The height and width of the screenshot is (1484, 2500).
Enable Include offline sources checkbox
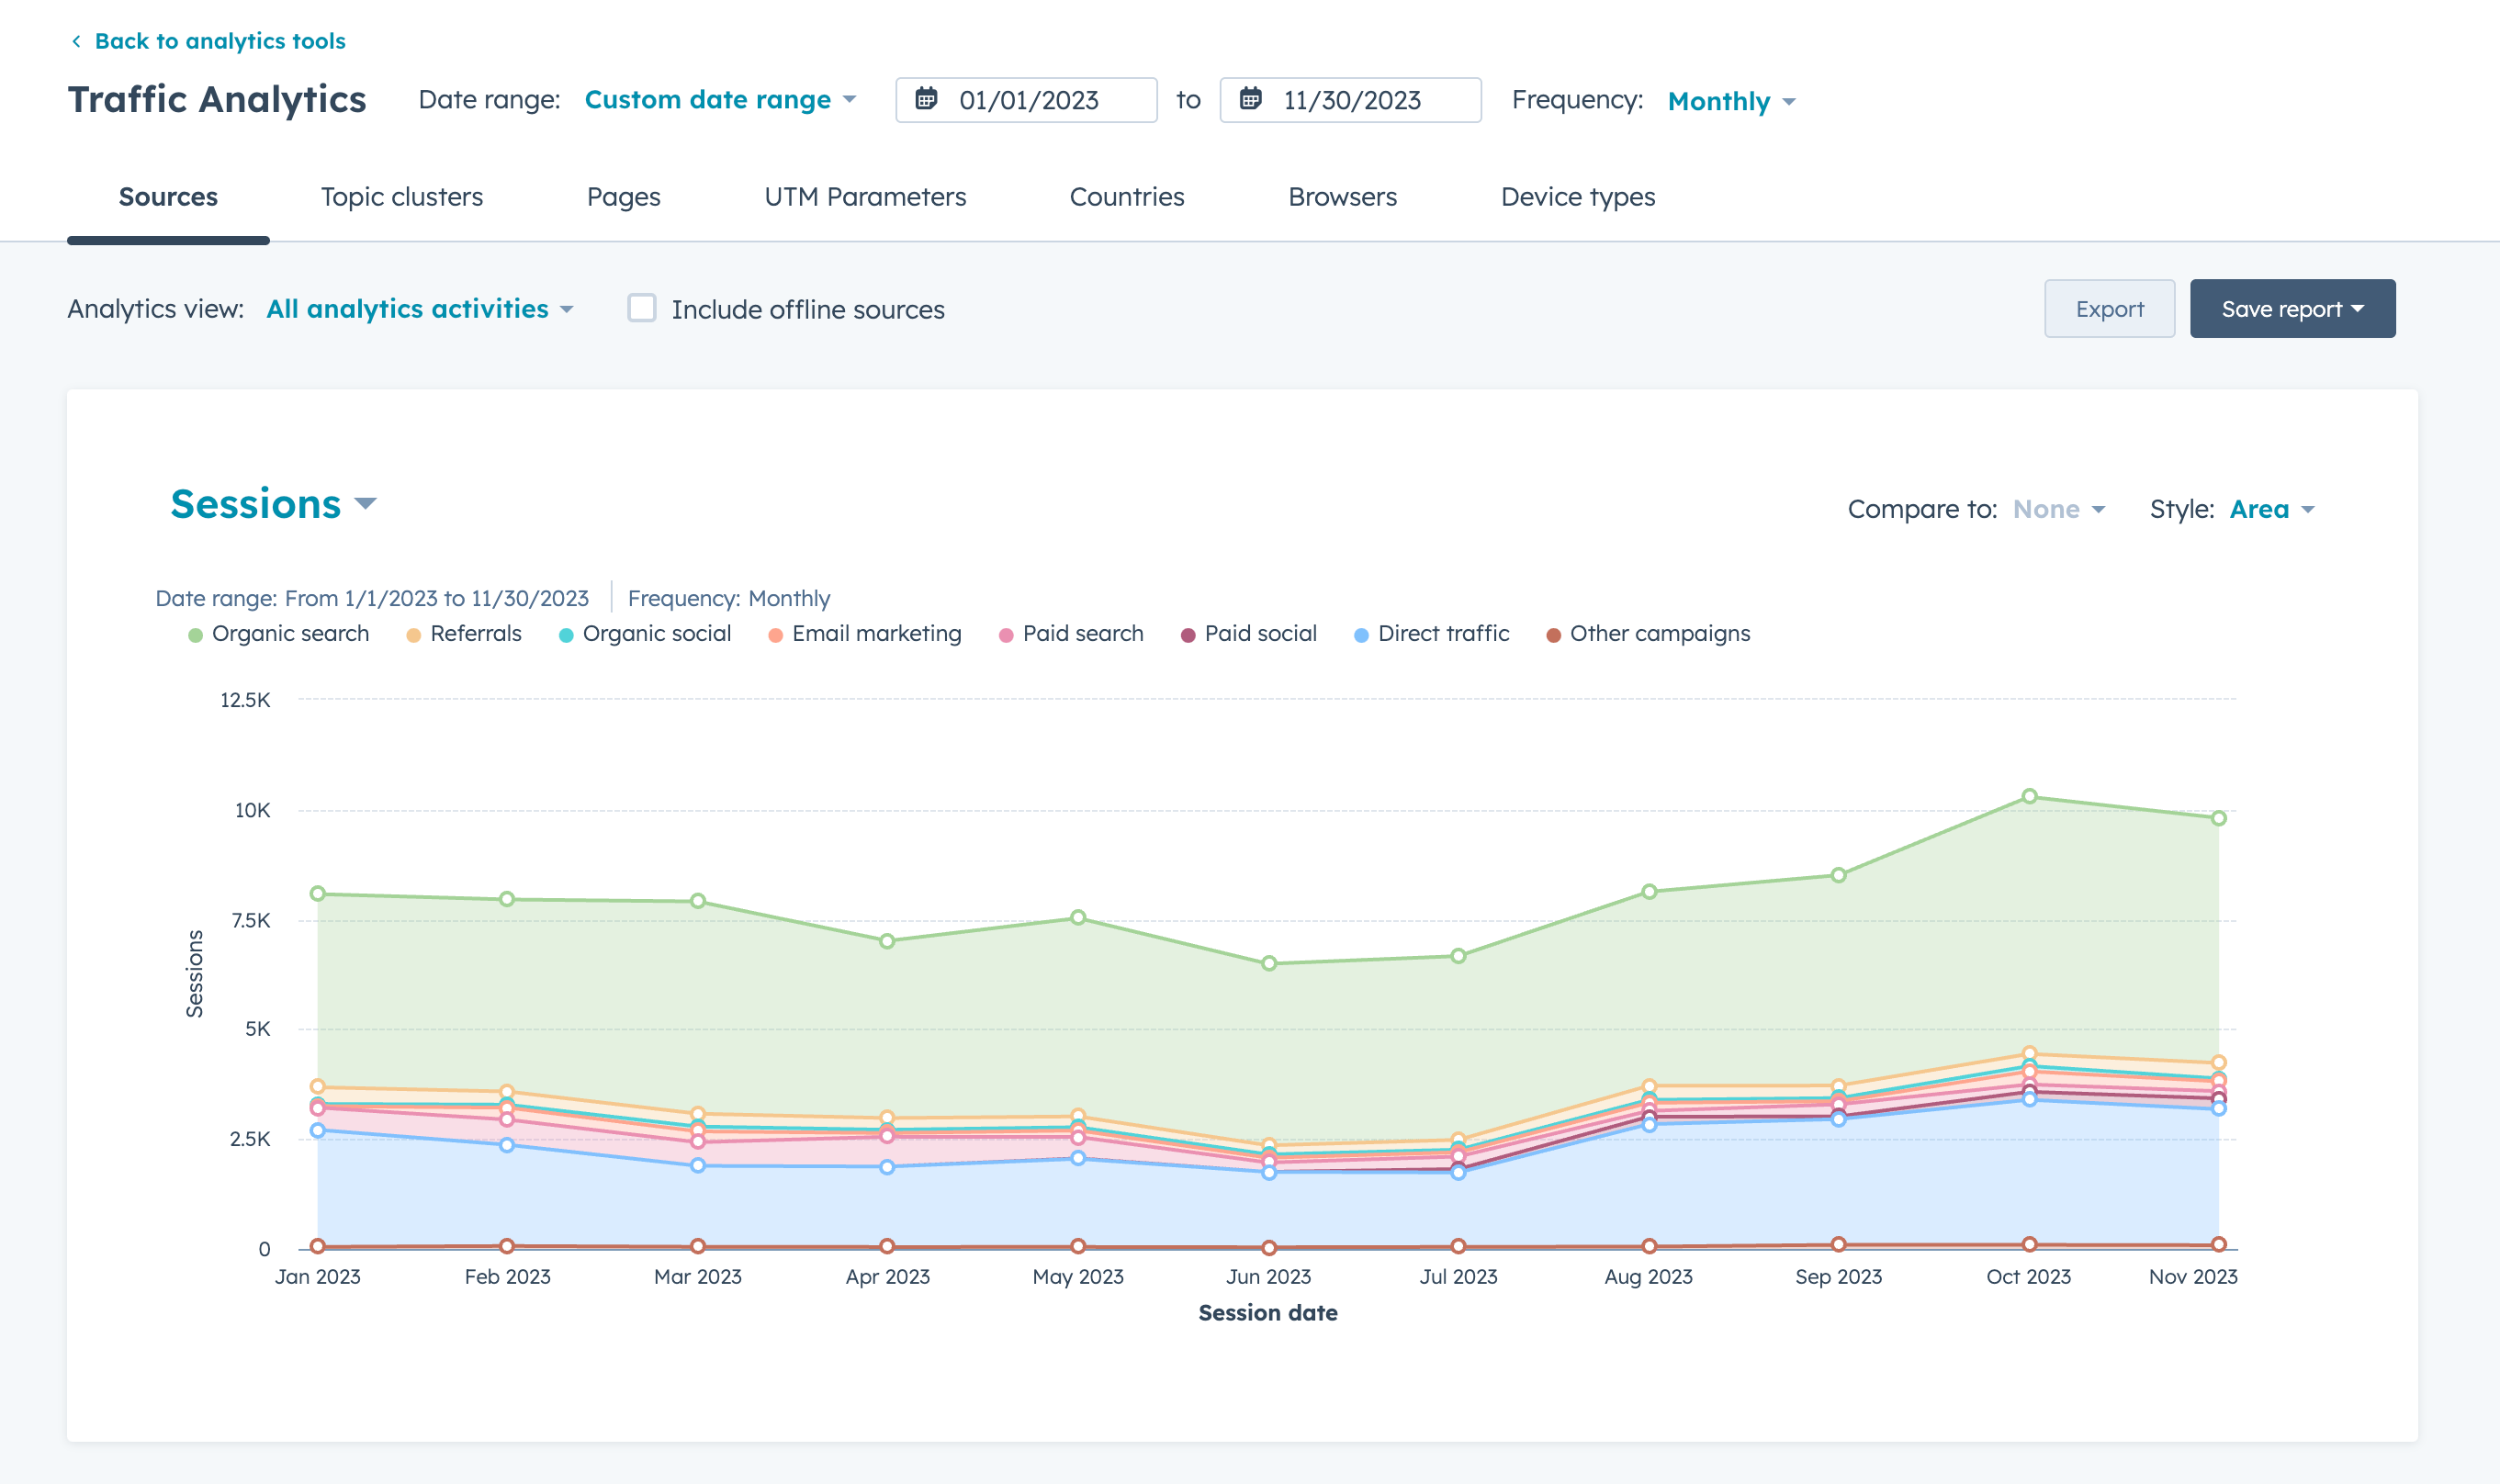coord(642,308)
